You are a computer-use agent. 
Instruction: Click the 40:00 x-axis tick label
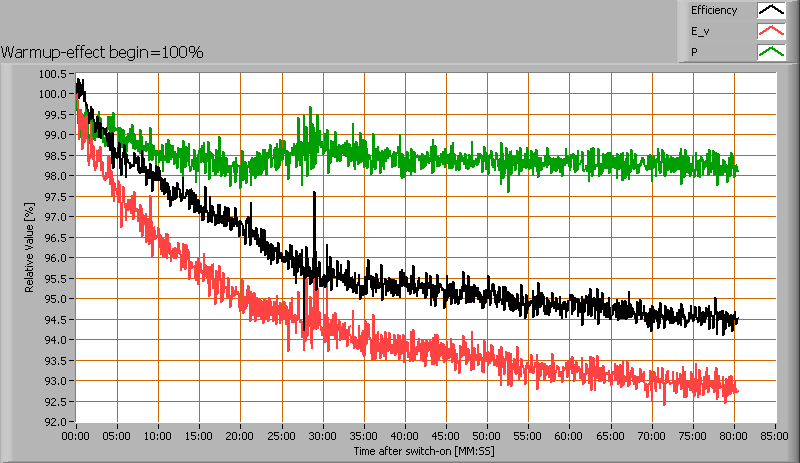405,436
